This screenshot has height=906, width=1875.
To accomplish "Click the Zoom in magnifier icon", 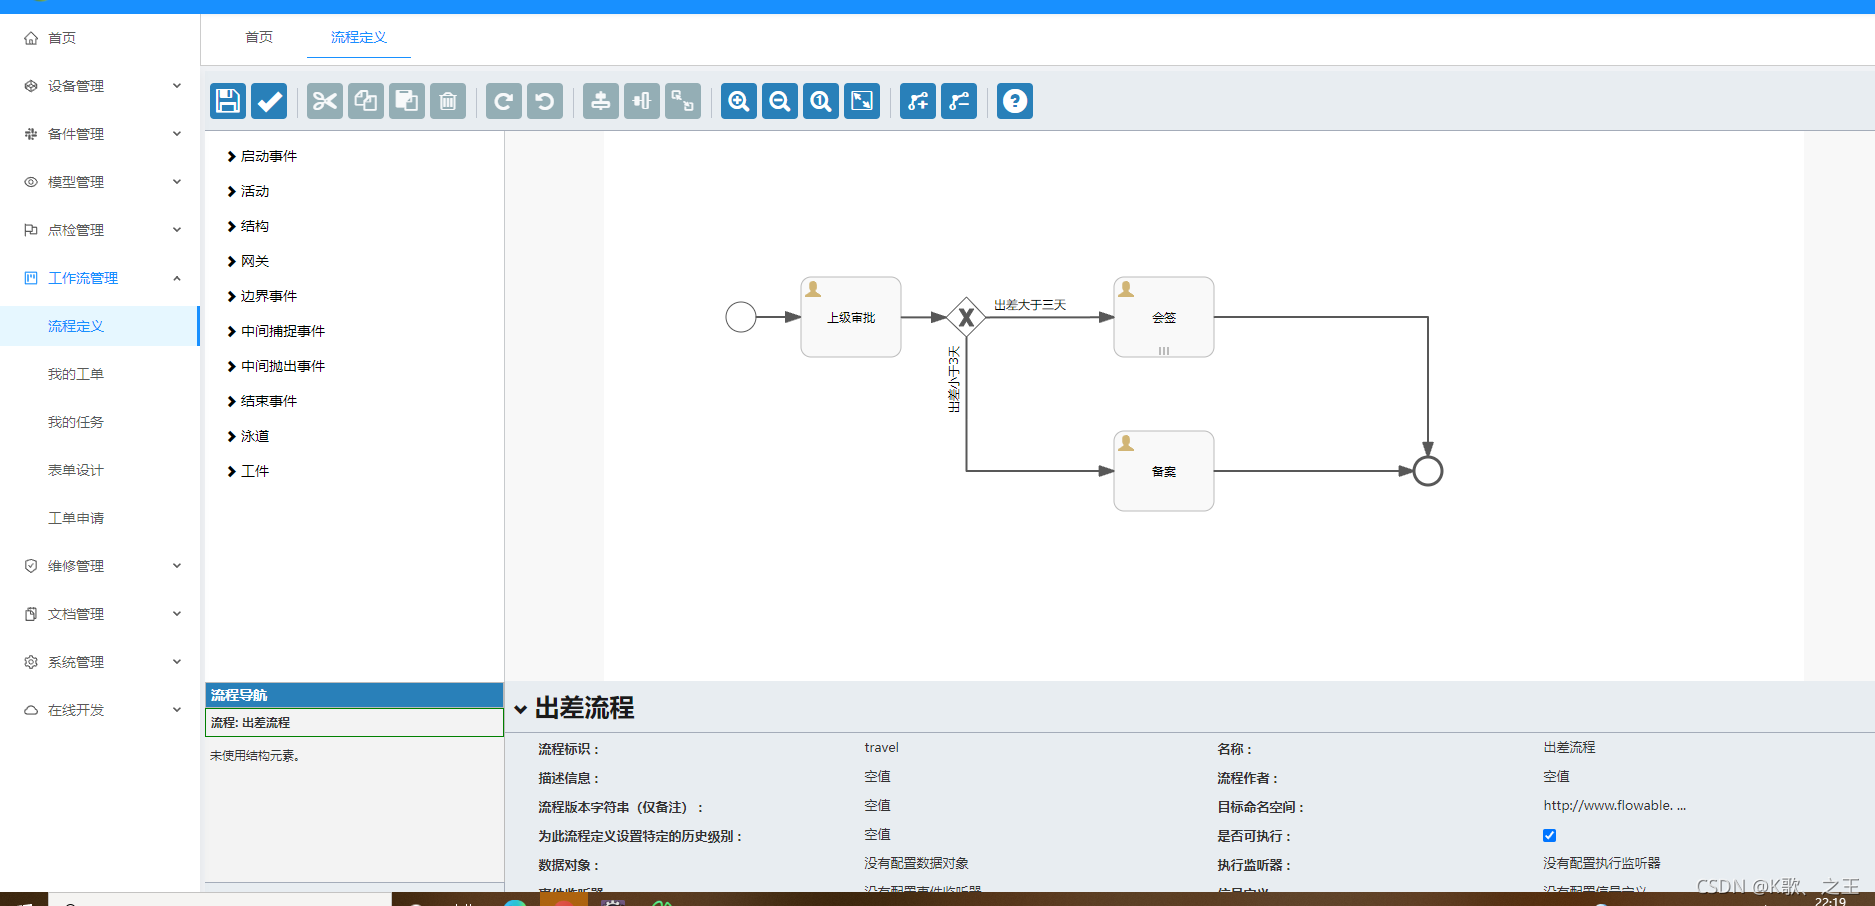I will [x=739, y=101].
